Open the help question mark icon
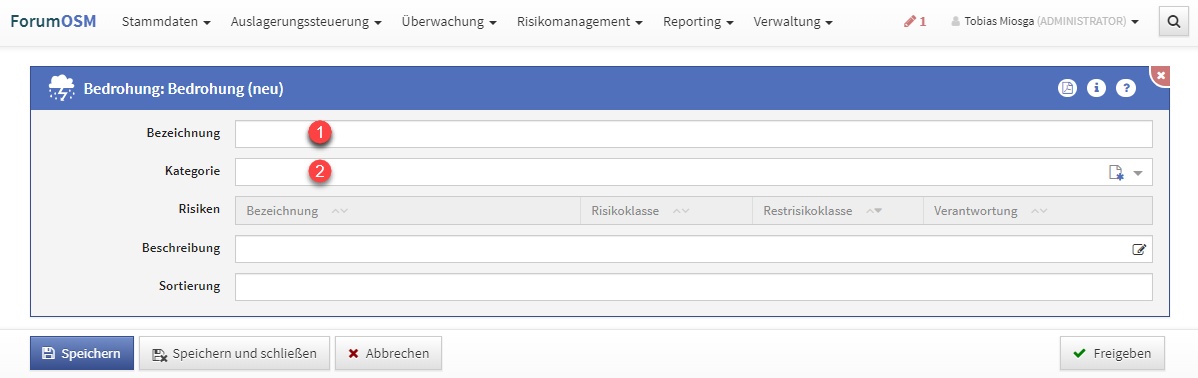 pos(1125,88)
